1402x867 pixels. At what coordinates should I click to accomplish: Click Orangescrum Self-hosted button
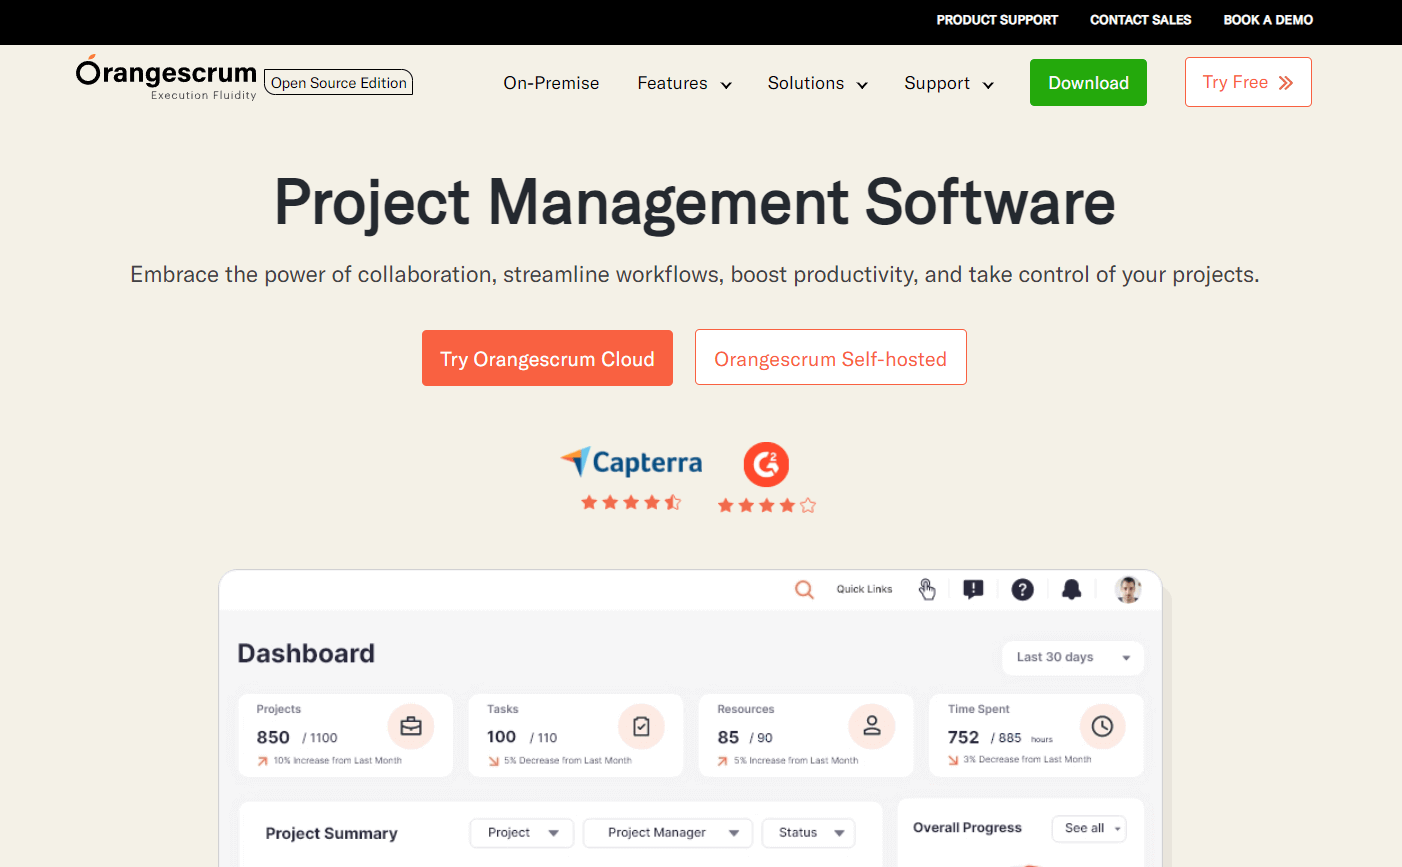(x=831, y=357)
